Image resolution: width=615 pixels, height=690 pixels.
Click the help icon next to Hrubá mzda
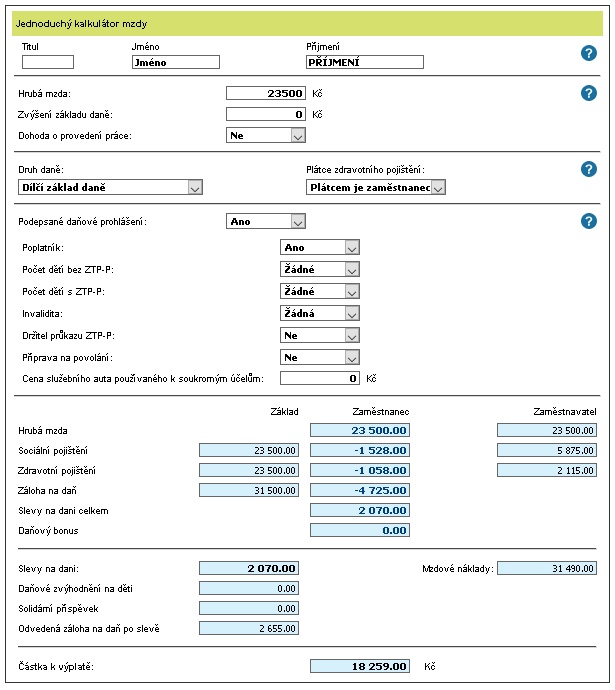click(589, 93)
